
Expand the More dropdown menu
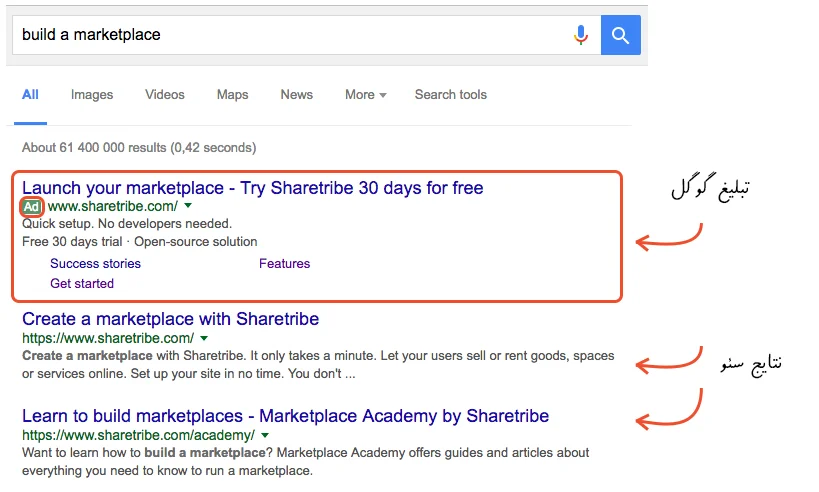point(366,95)
